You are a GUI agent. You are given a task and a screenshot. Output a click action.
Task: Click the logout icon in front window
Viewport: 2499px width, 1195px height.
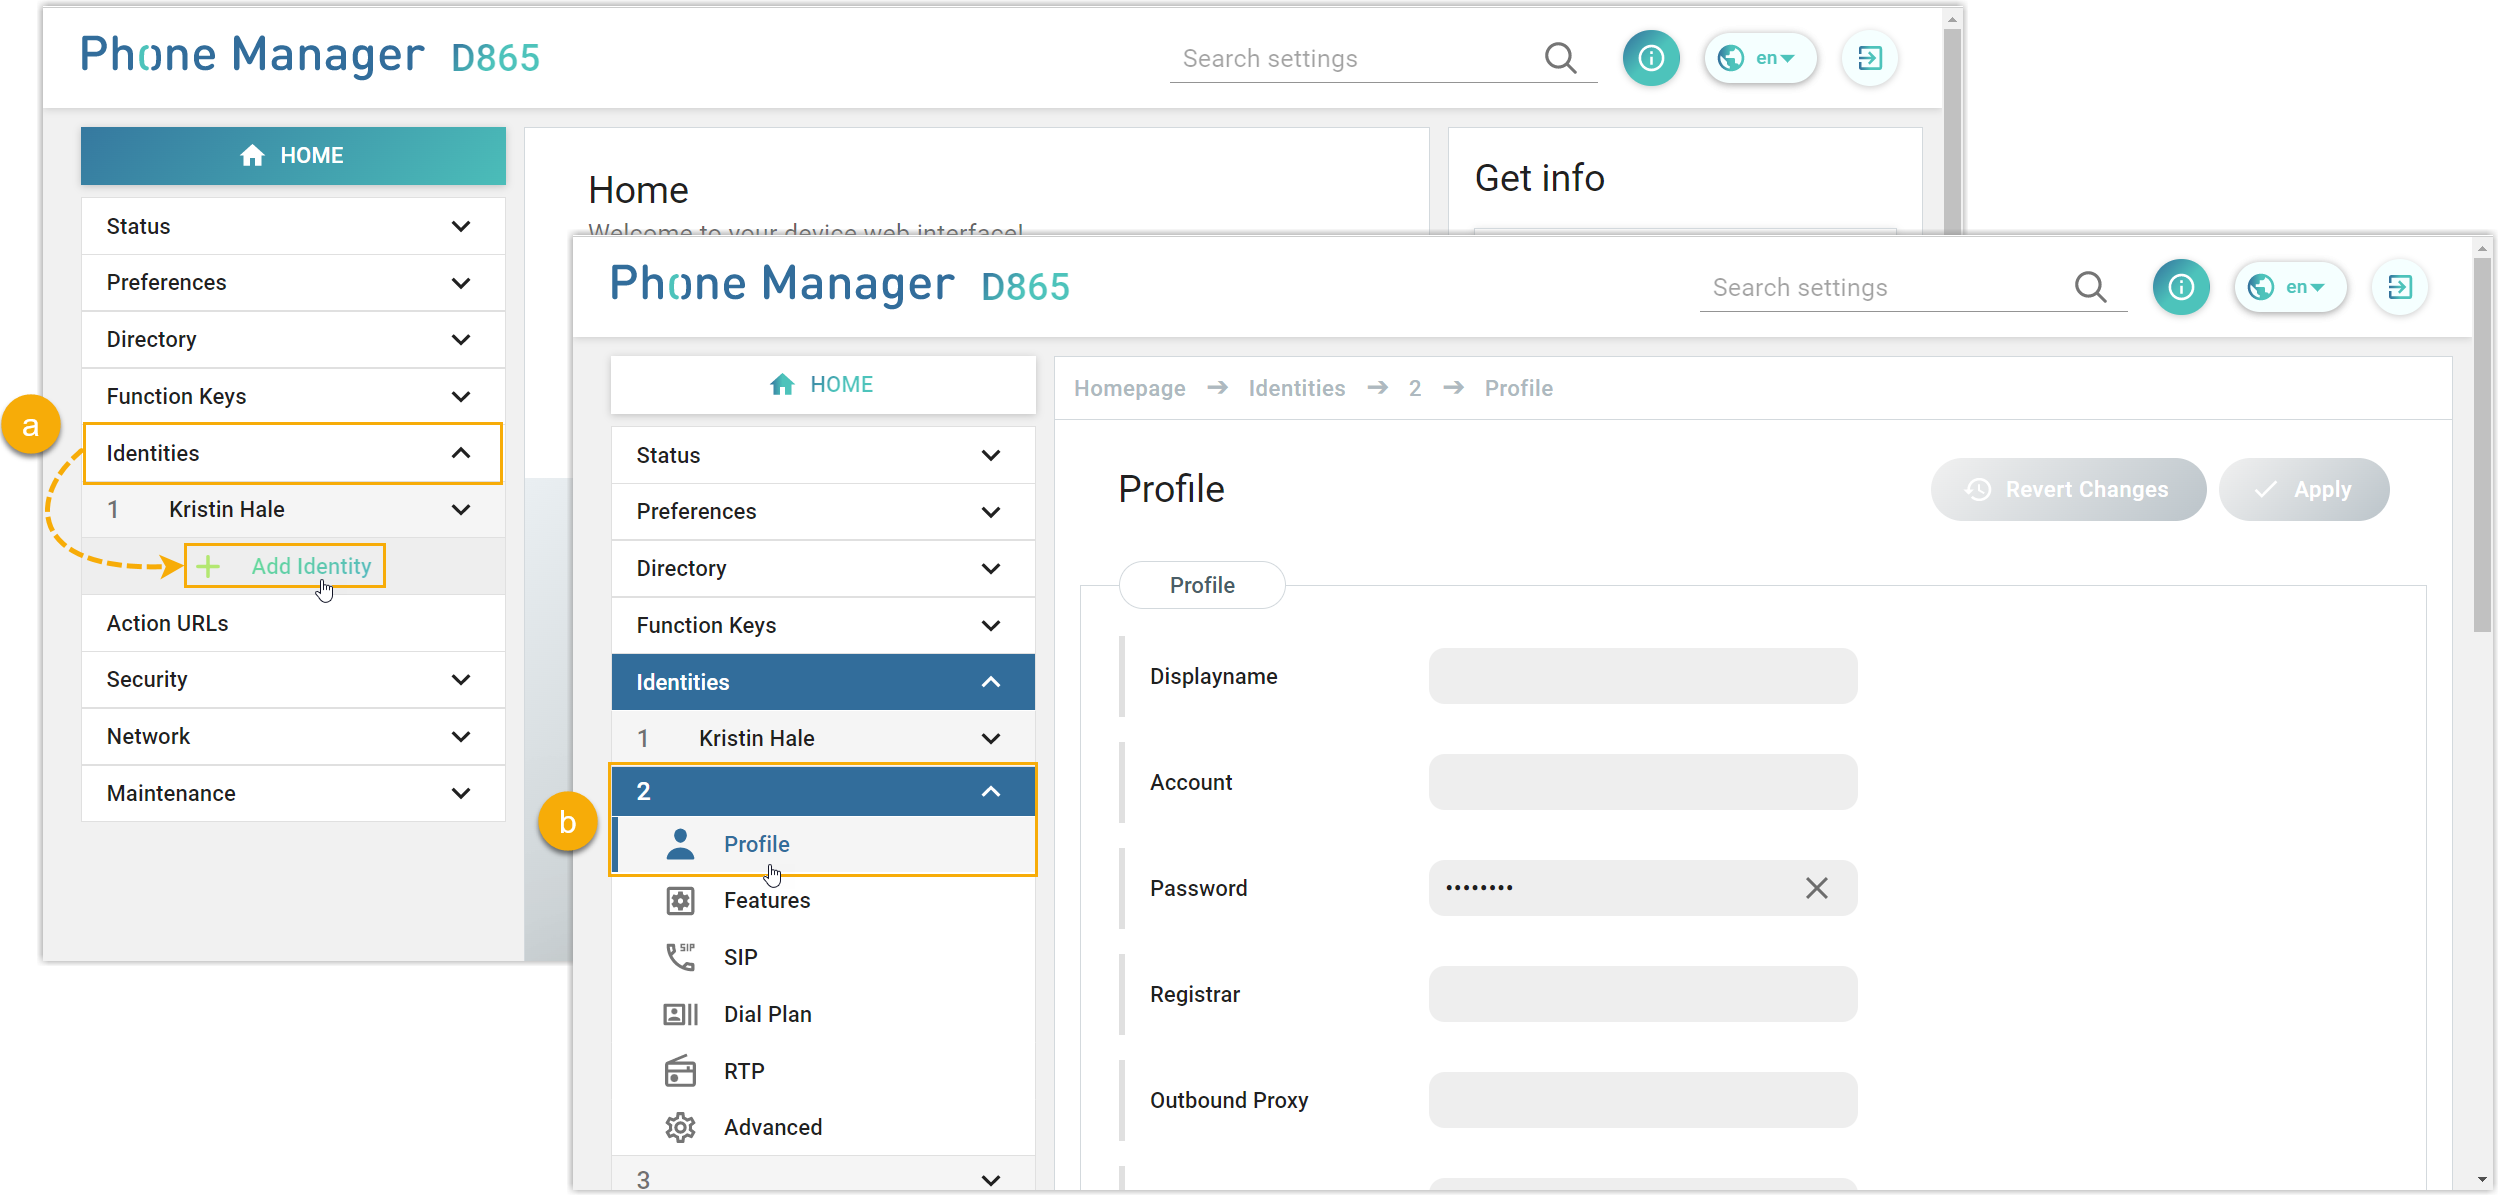coord(2400,287)
